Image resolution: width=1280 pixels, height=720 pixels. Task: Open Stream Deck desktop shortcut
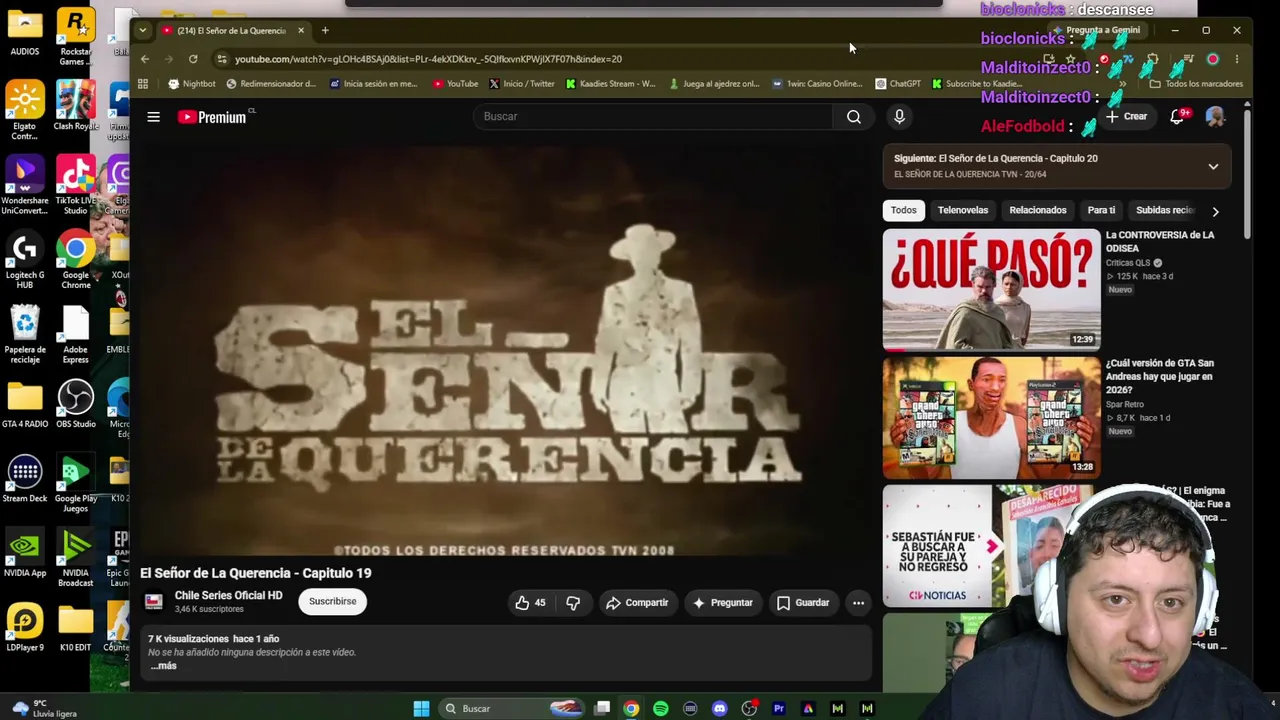[25, 479]
